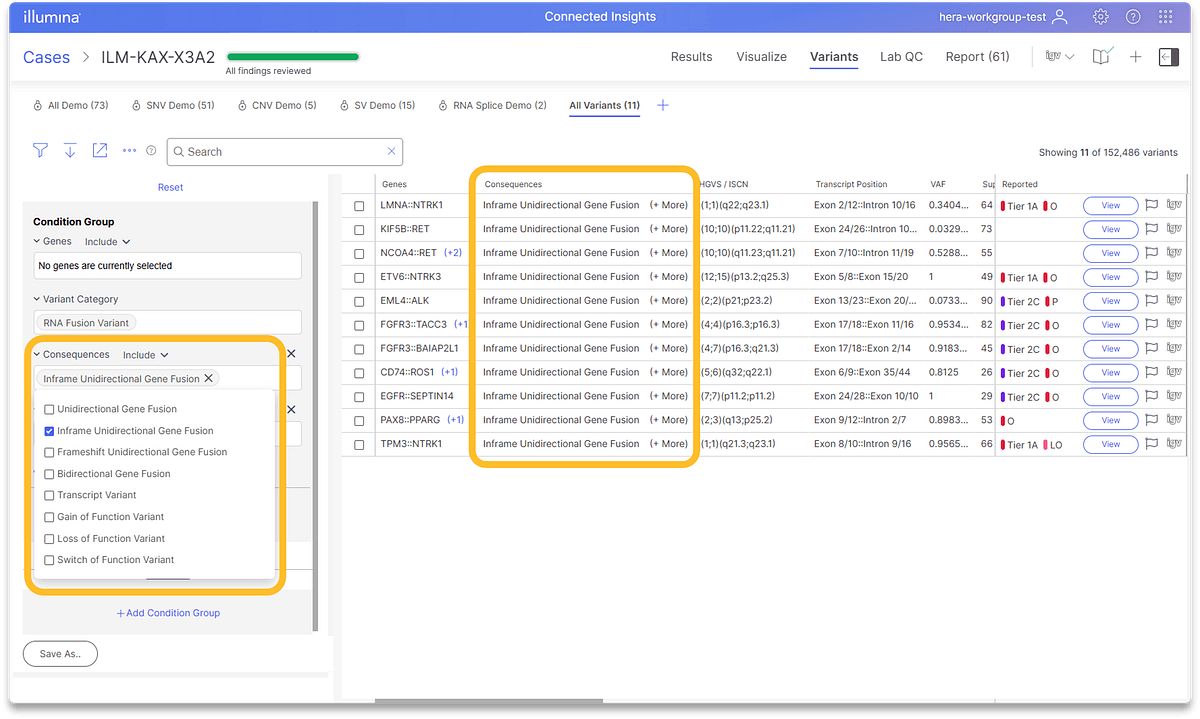Check the Frameshift Unidirectional Gene Fusion option
The height and width of the screenshot is (719, 1200).
[50, 452]
